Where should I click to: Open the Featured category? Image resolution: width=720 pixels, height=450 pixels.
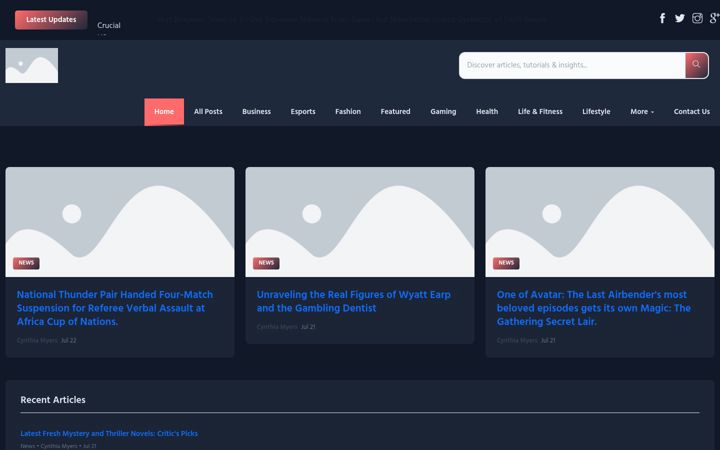point(395,112)
